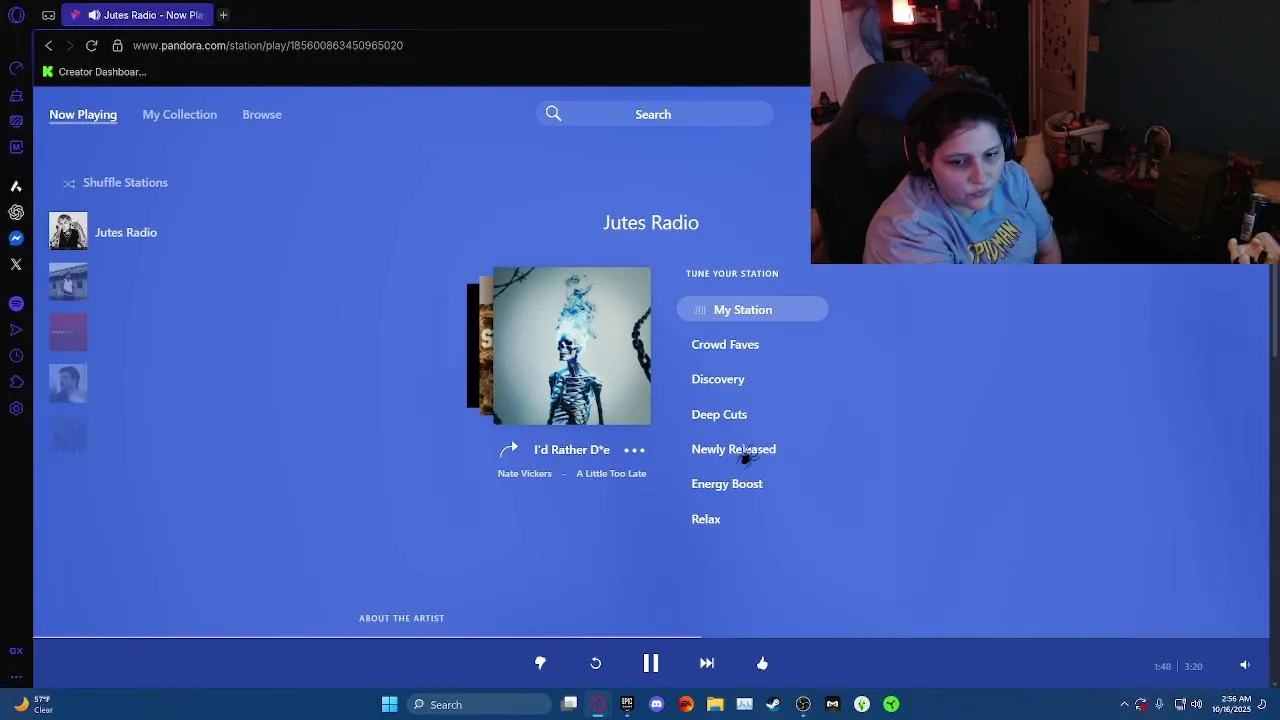Skip to the next track
Image resolution: width=1280 pixels, height=720 pixels.
point(706,663)
